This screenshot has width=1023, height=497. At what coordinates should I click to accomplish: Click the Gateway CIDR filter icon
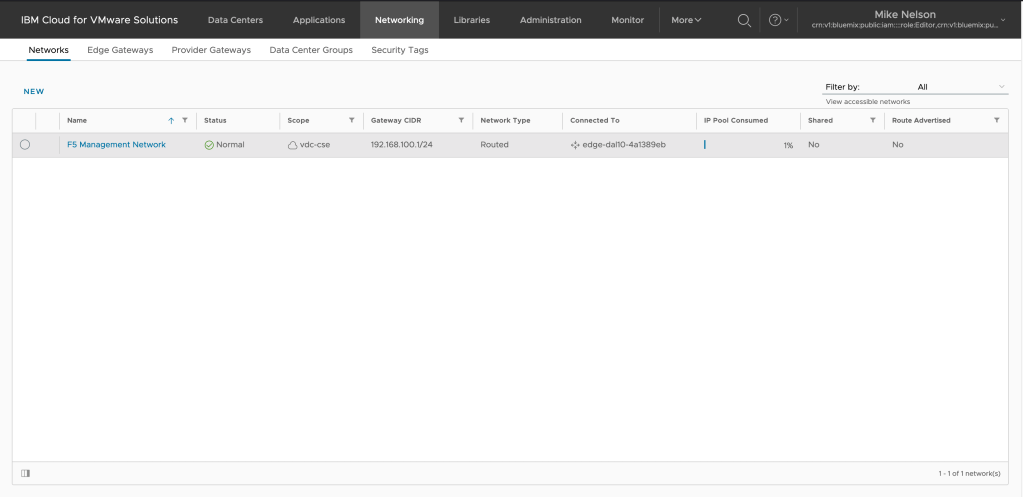pos(461,120)
